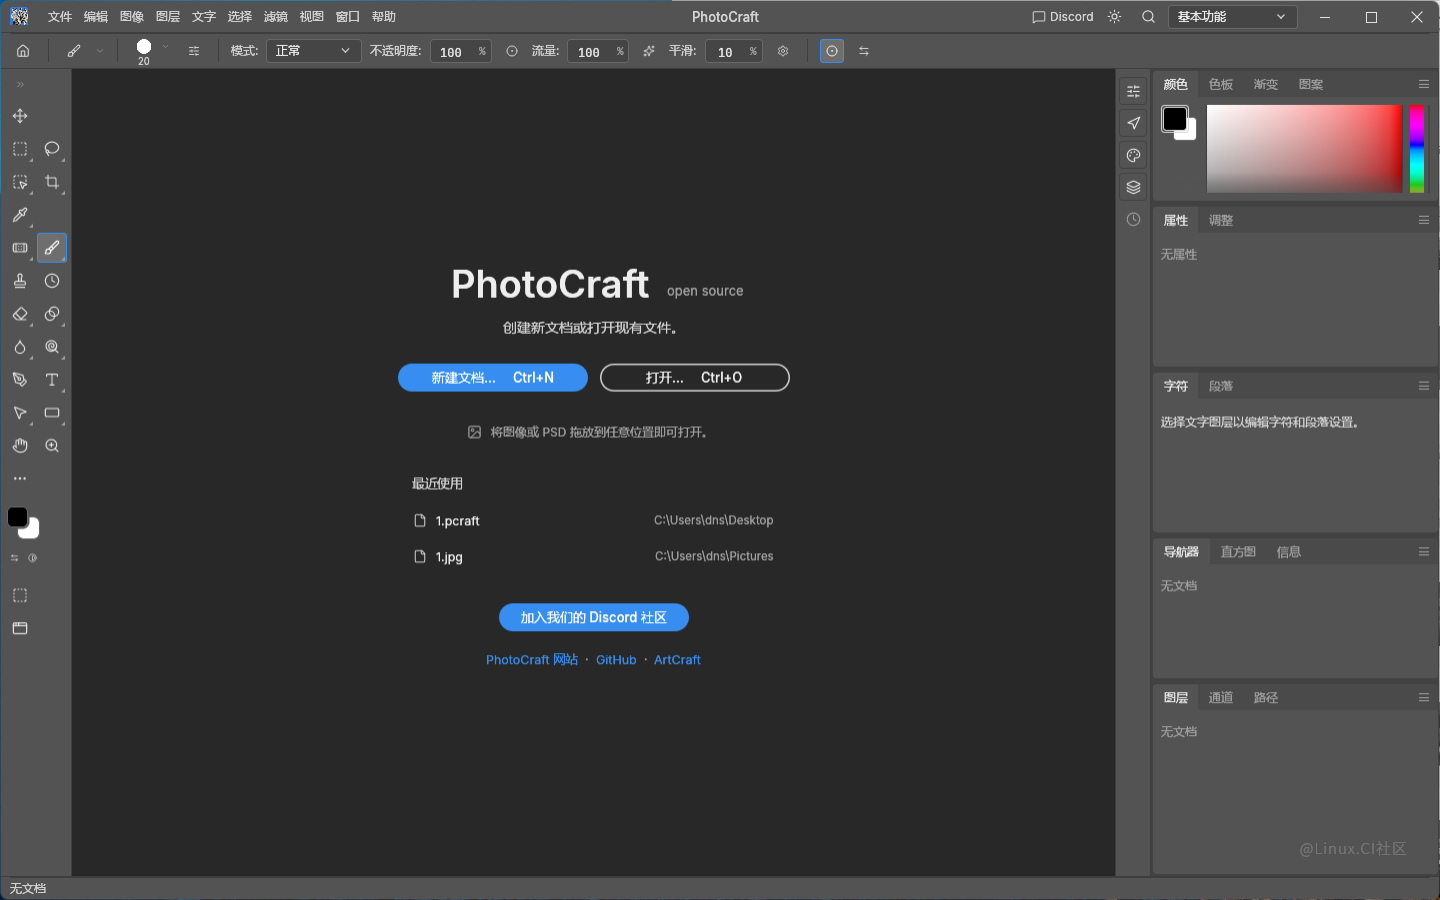Click the hue slider strip
The height and width of the screenshot is (900, 1440).
coord(1416,149)
